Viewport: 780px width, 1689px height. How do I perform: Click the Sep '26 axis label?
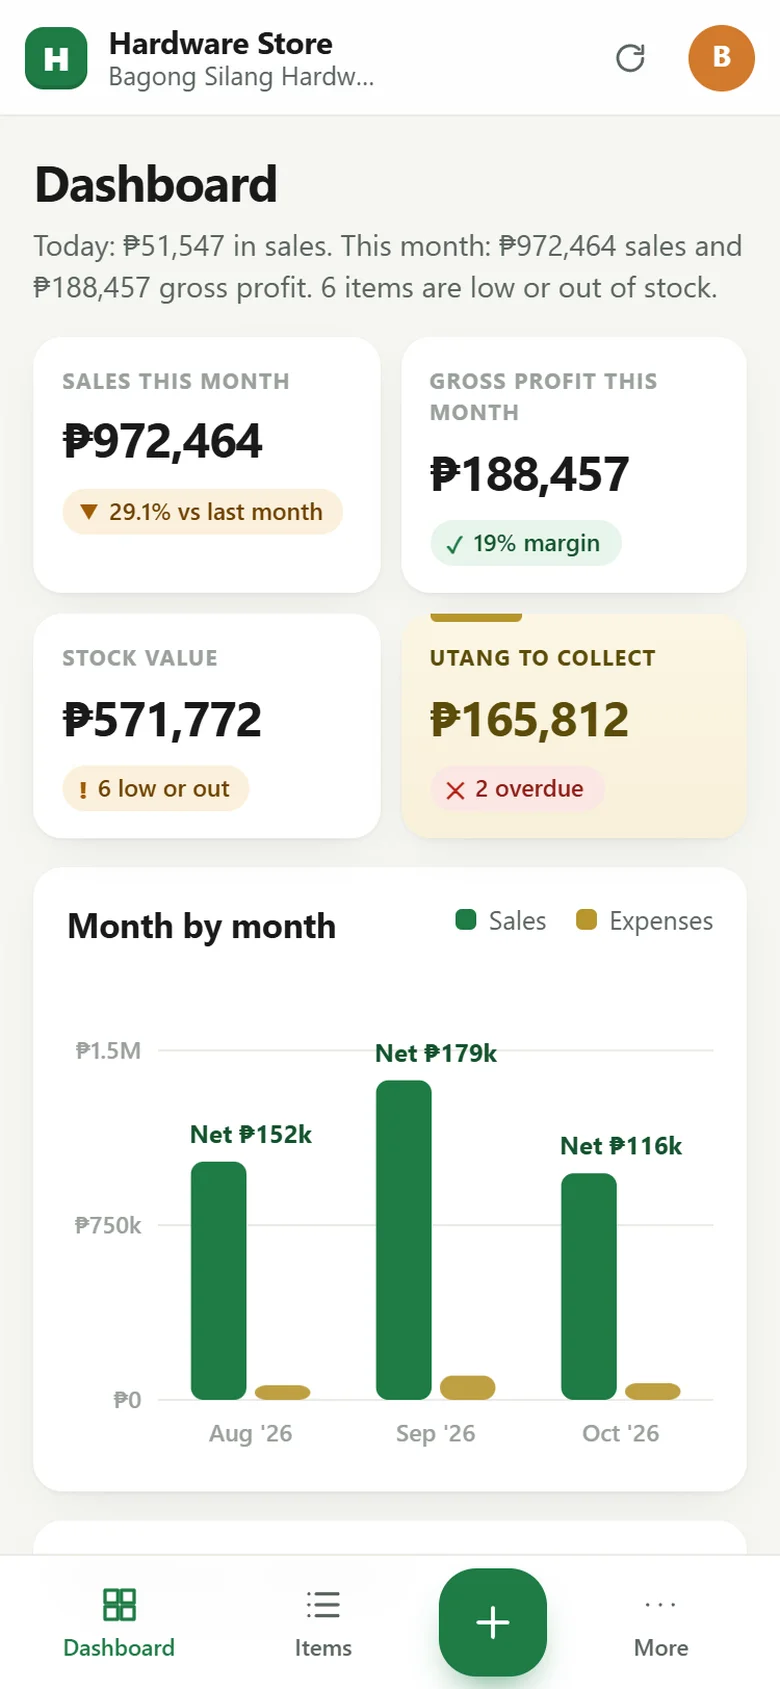pyautogui.click(x=435, y=1434)
